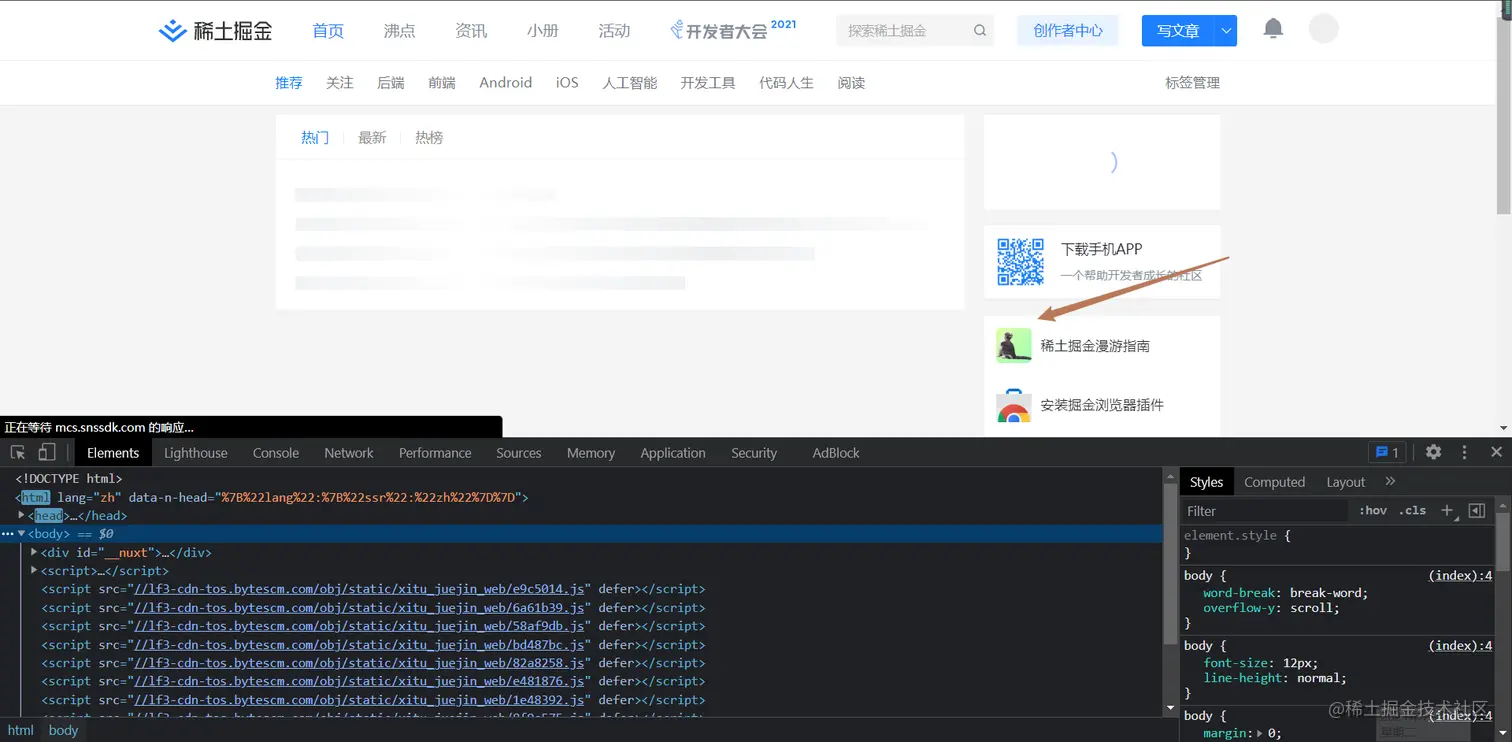This screenshot has width=1512, height=742.
Task: Collapse the body element node
Action: pyautogui.click(x=22, y=534)
